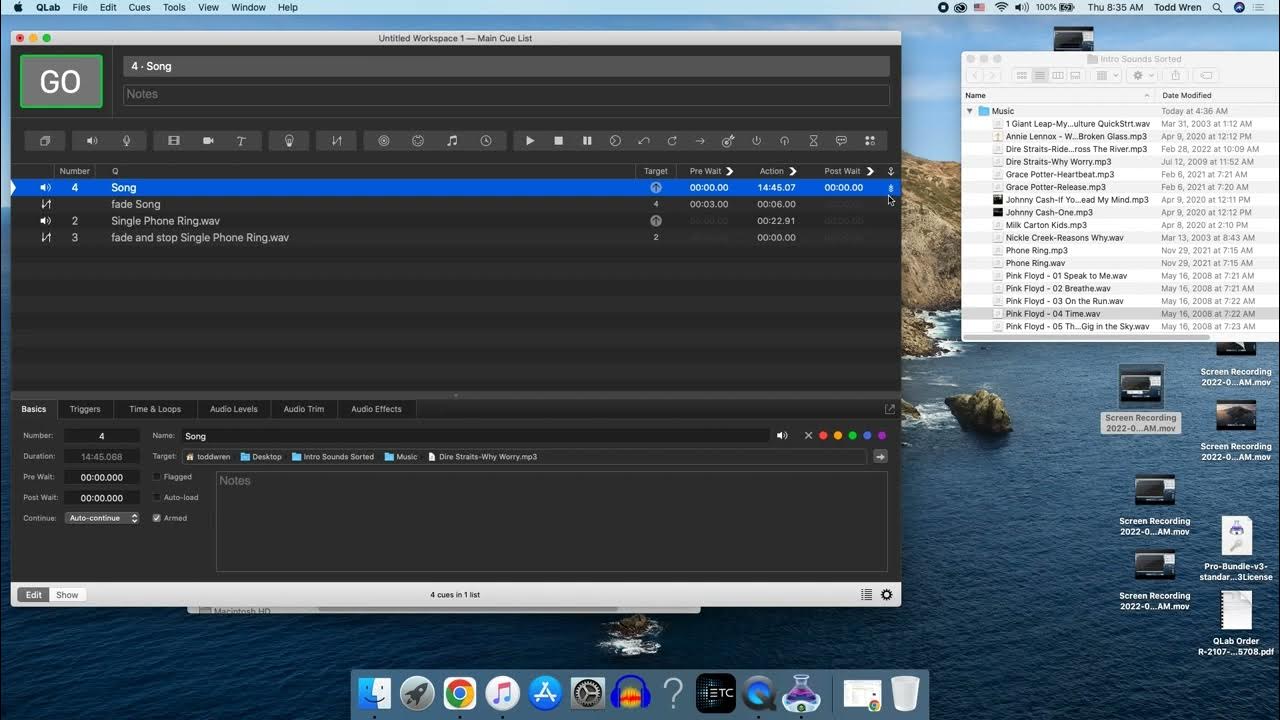Add a Wait cue (hourglass icon)

tap(813, 141)
